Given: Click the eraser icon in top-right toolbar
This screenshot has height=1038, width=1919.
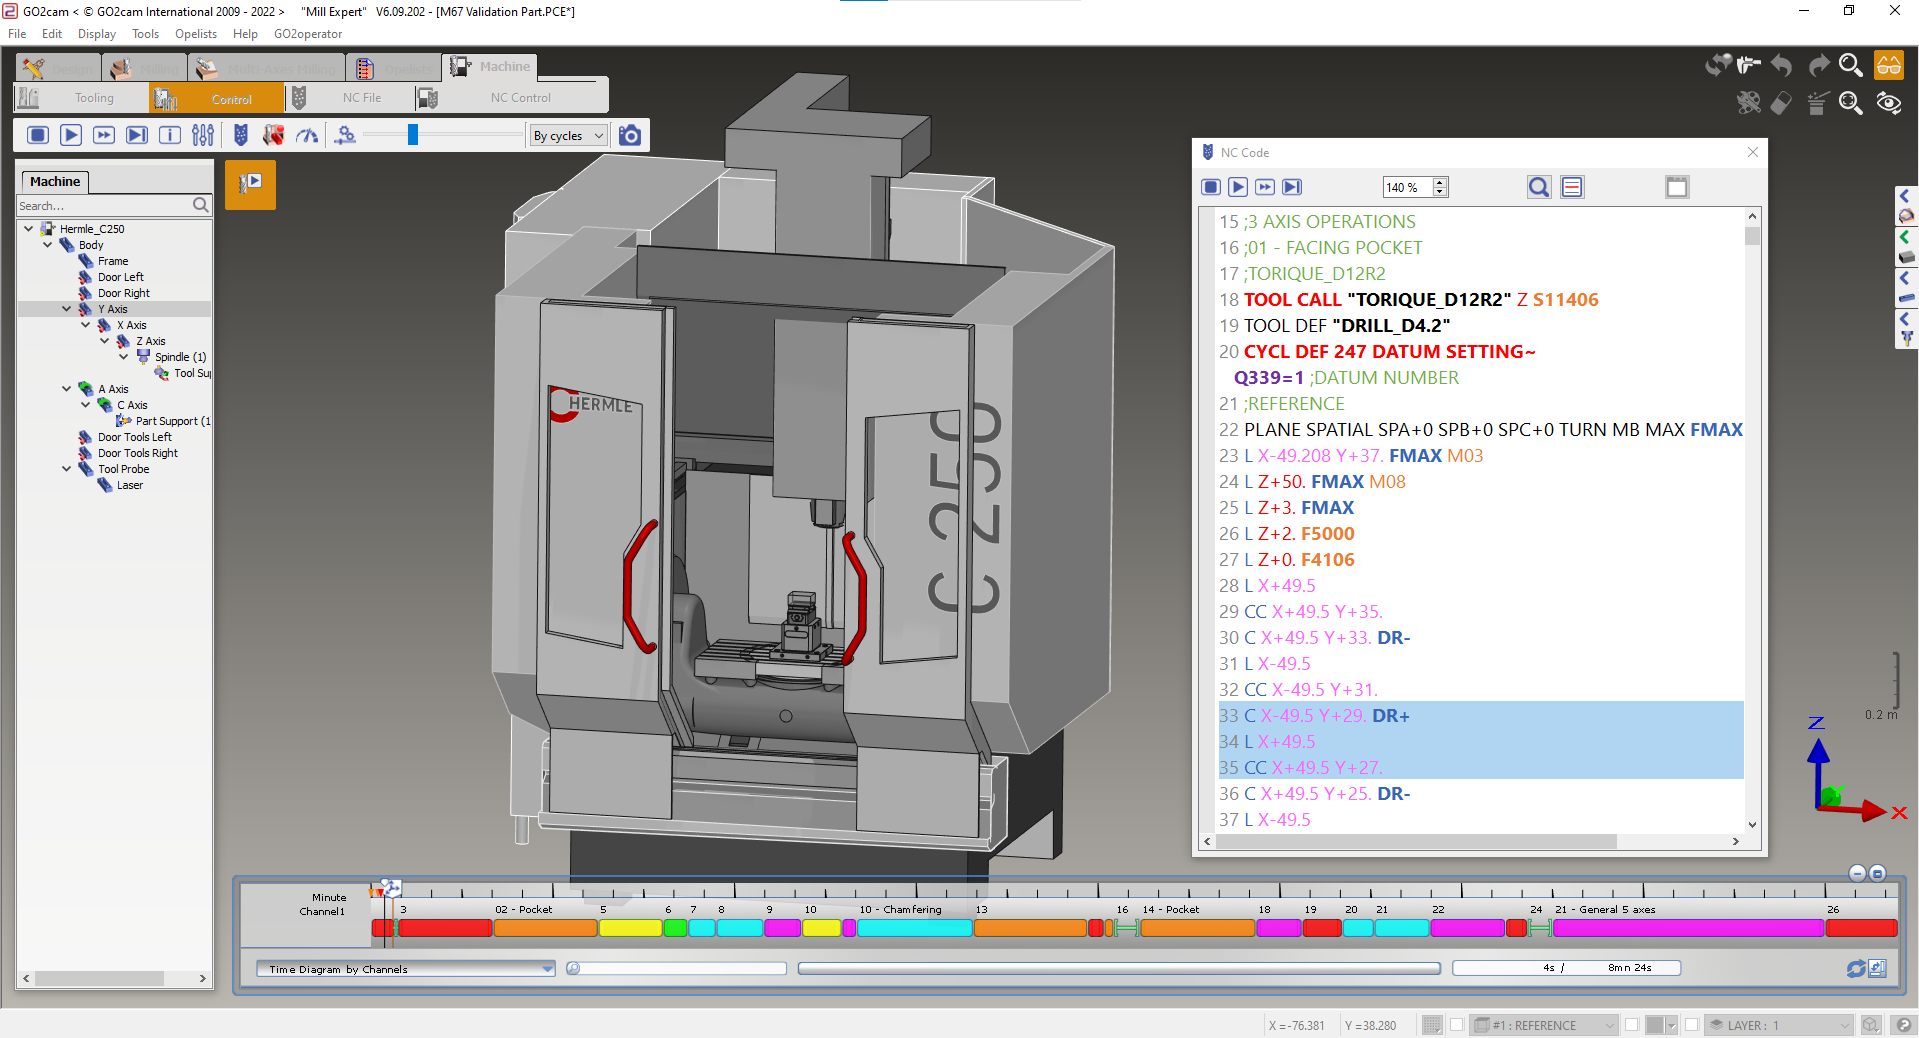Looking at the screenshot, I should pyautogui.click(x=1781, y=103).
